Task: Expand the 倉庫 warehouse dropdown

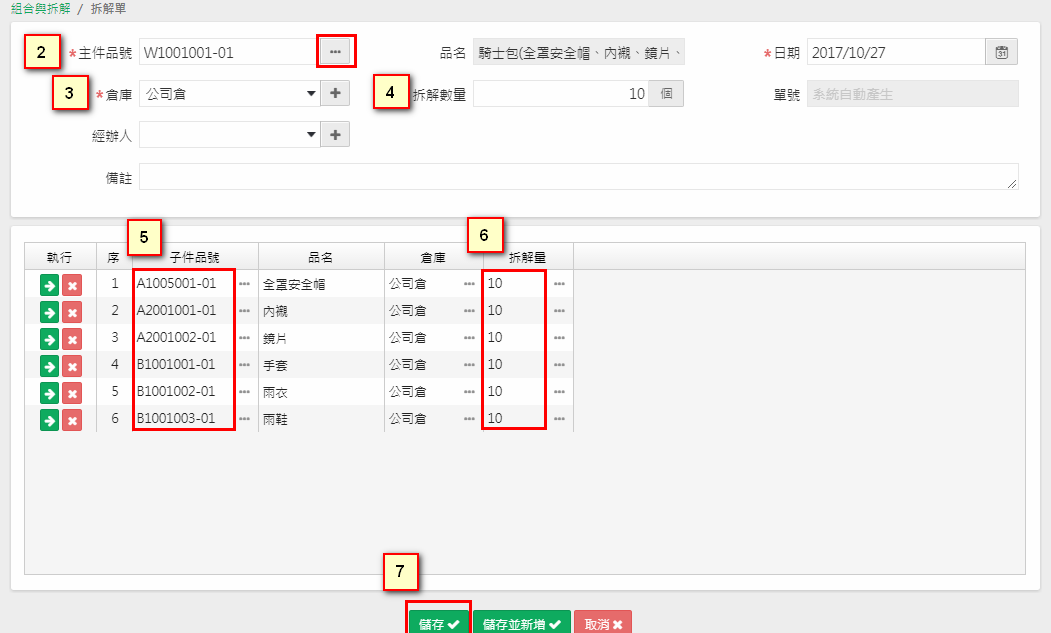Action: click(x=311, y=93)
